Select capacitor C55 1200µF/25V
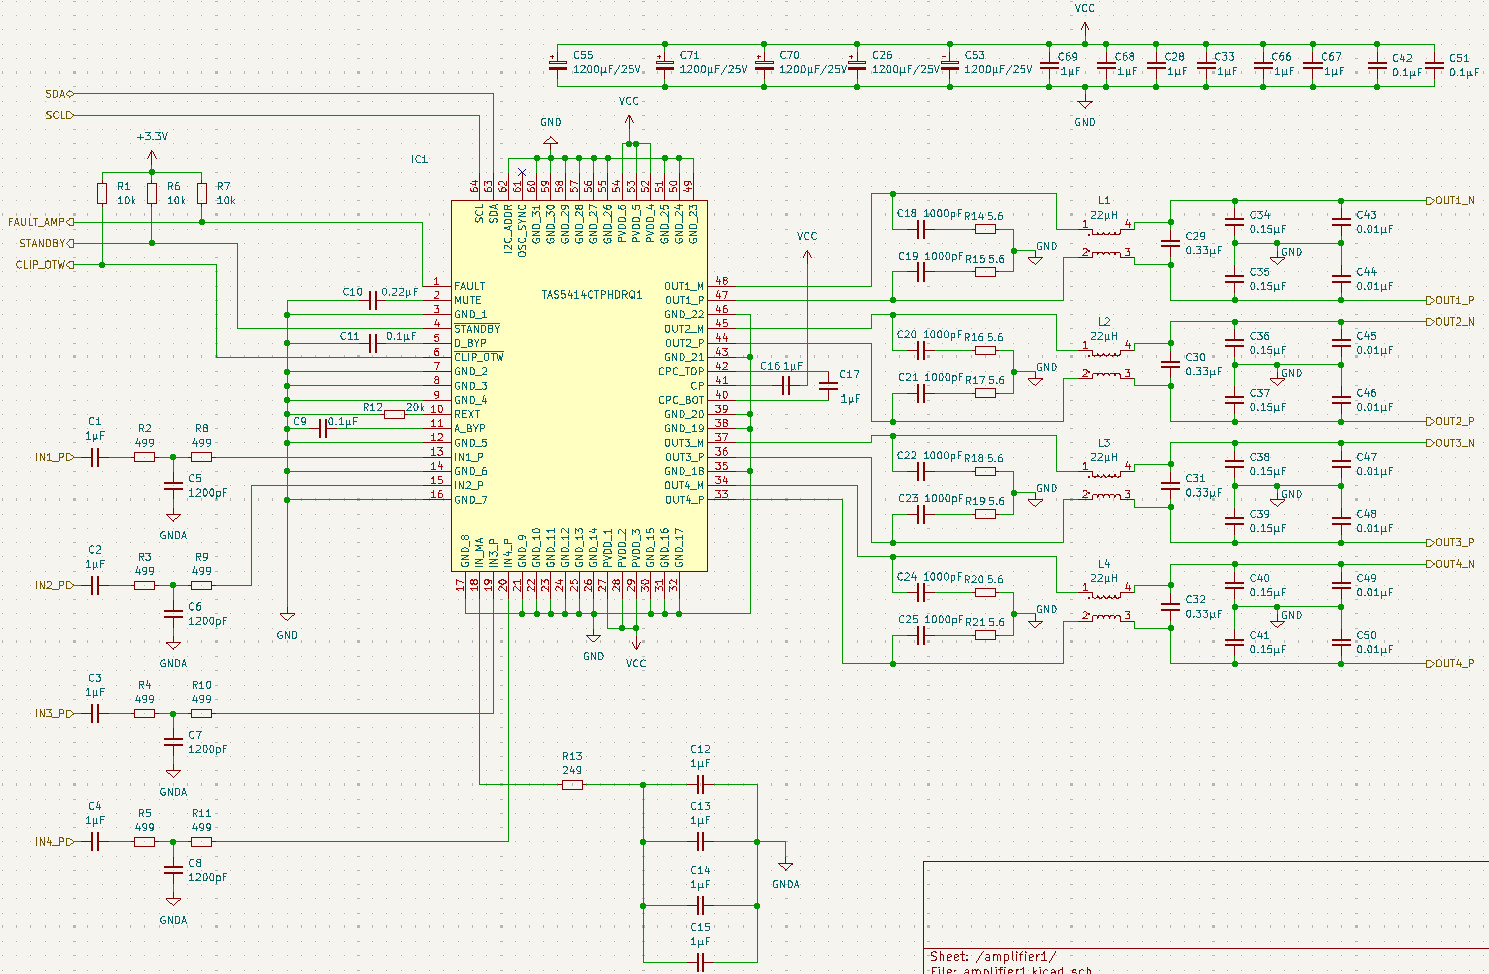Screen dimensions: 1489x974 click(557, 65)
